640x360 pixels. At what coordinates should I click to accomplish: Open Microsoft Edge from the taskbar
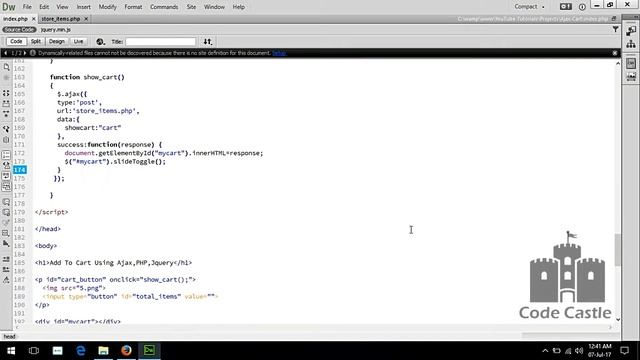point(80,350)
